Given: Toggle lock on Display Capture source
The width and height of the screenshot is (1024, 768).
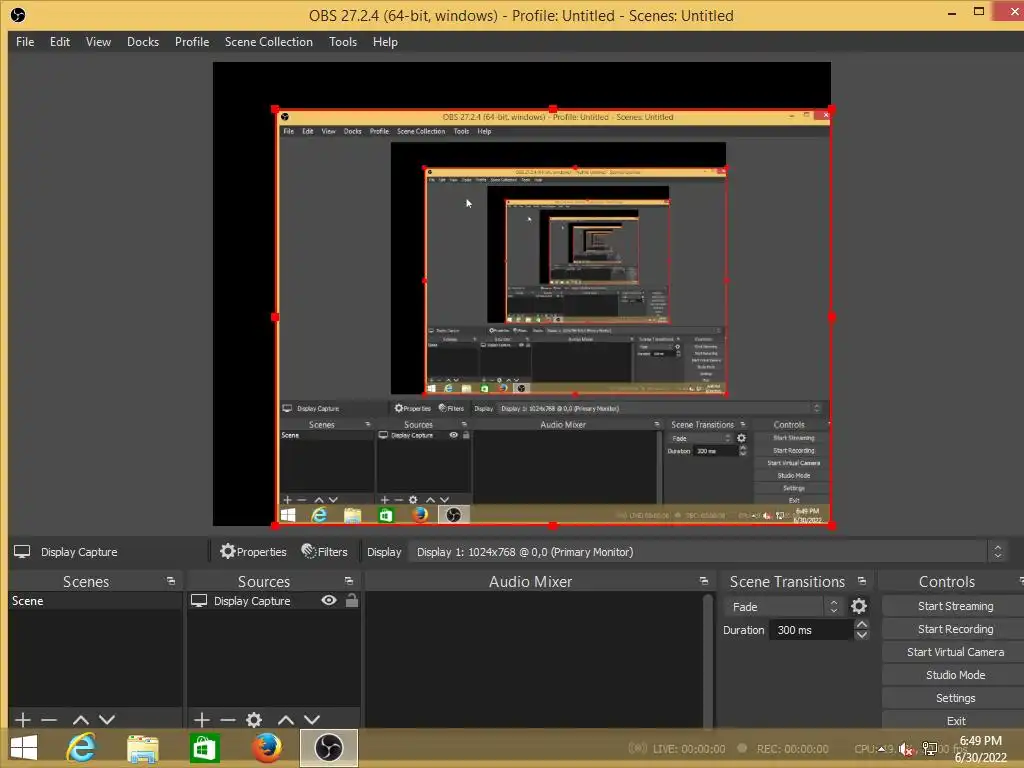Looking at the screenshot, I should coord(351,600).
